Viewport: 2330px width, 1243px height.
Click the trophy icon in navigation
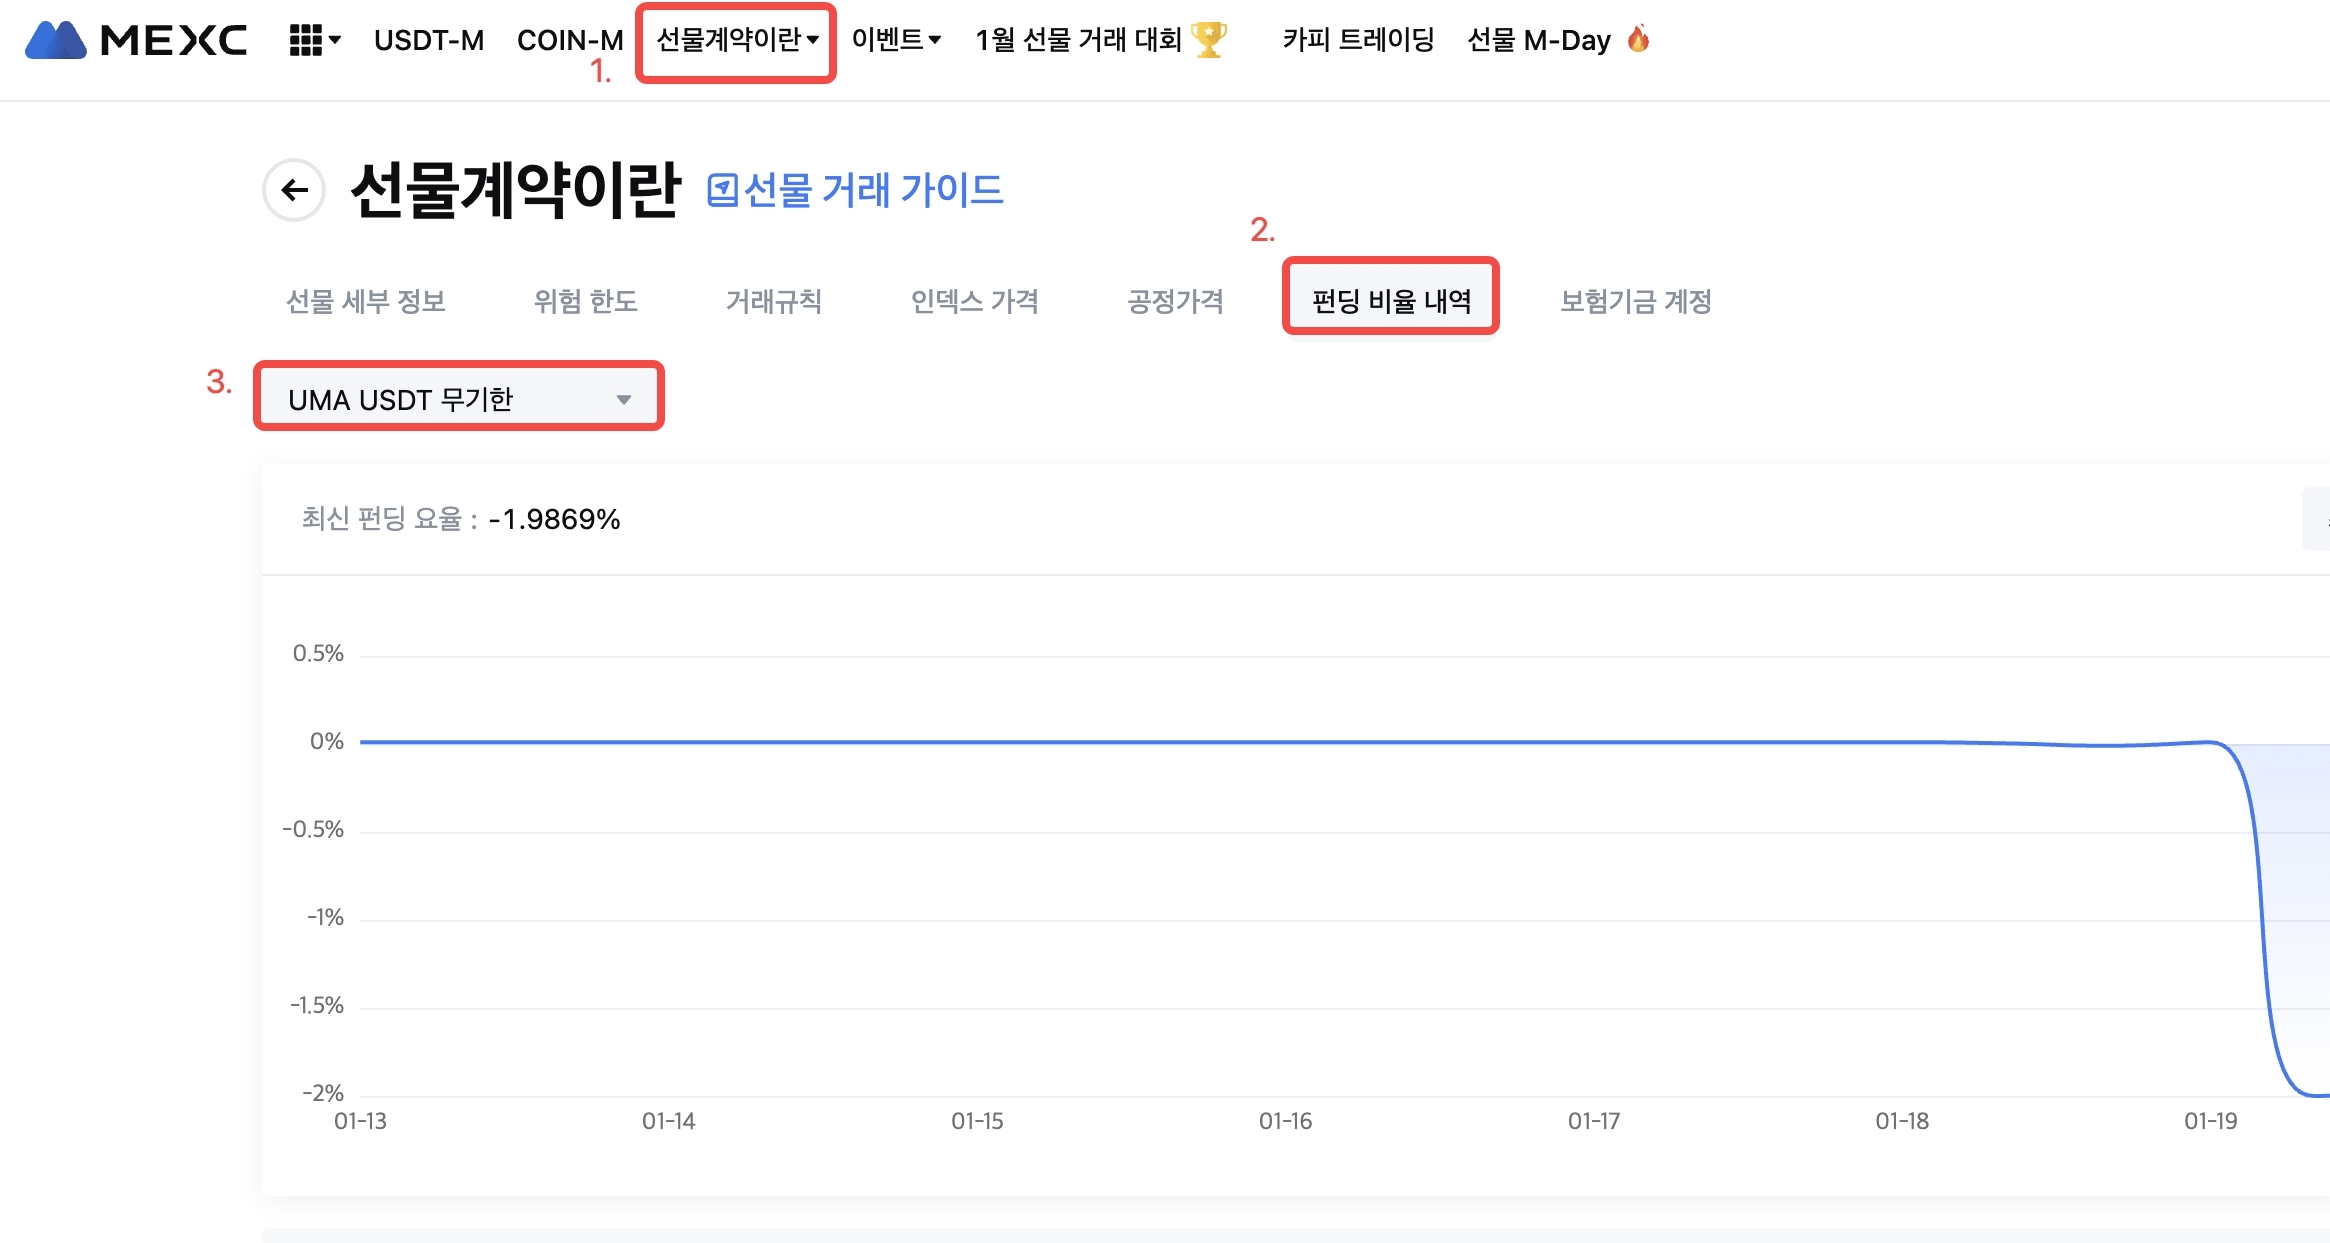click(1210, 40)
